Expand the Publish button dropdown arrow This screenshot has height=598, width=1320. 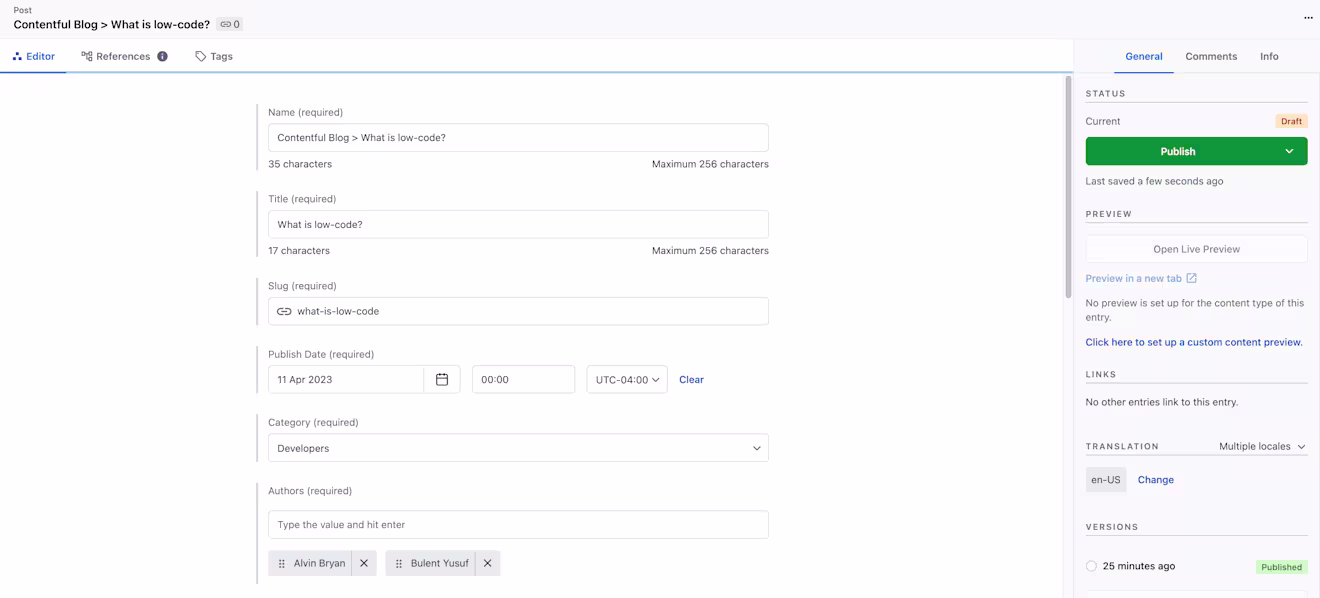pyautogui.click(x=1289, y=151)
